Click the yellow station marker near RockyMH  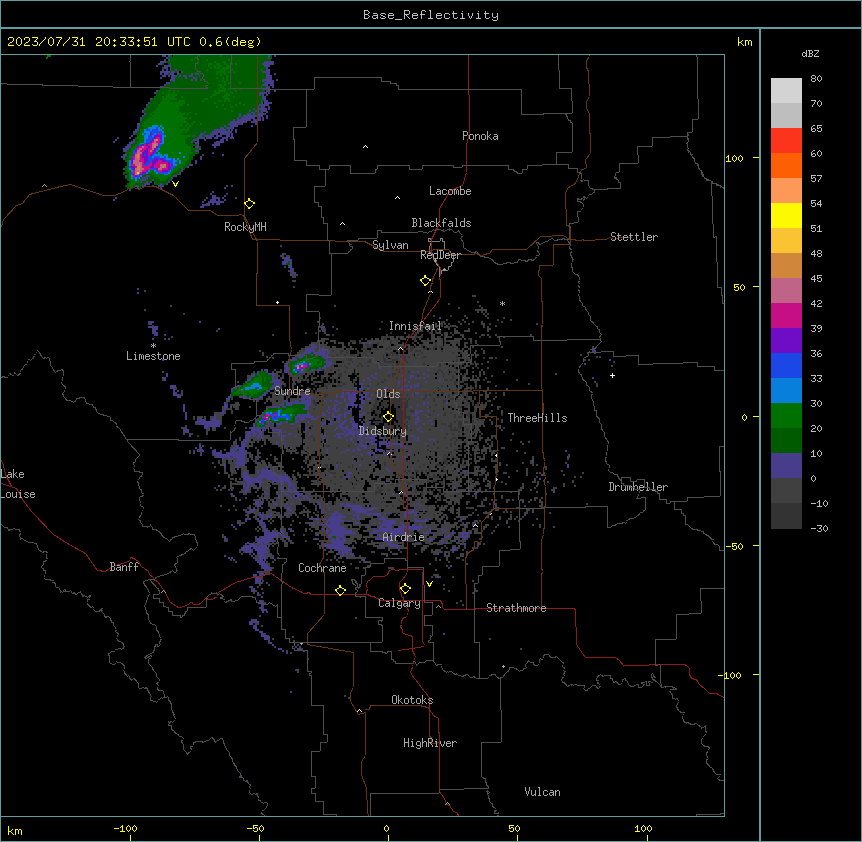click(x=250, y=204)
